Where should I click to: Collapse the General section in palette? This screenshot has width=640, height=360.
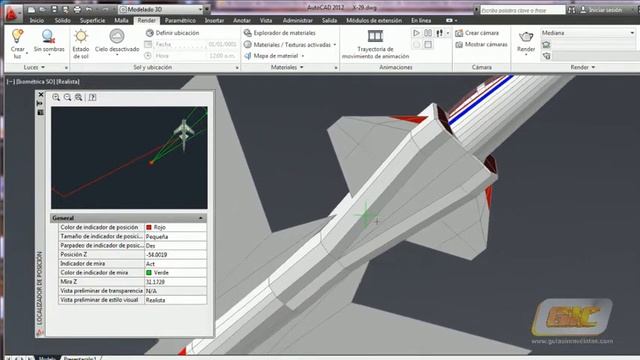[200, 218]
